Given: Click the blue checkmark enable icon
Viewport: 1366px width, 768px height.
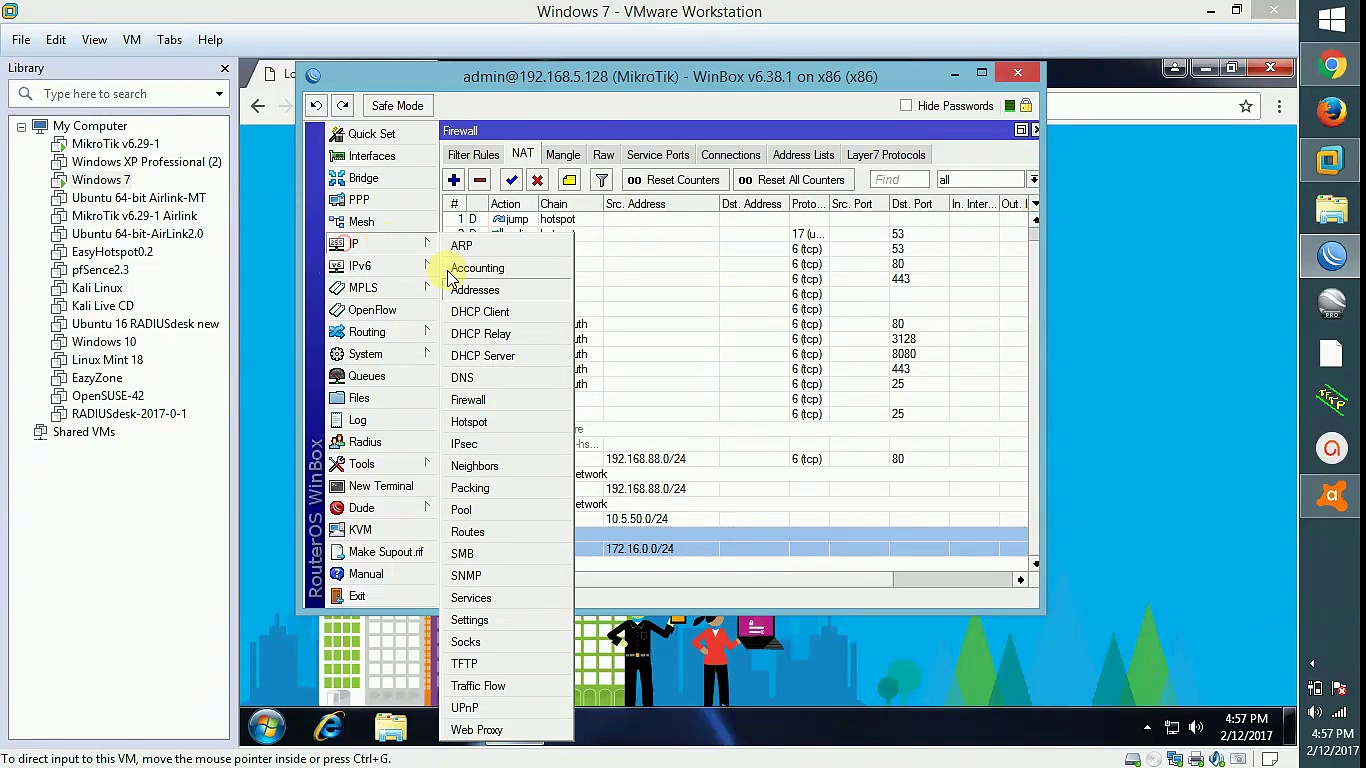Looking at the screenshot, I should 512,180.
